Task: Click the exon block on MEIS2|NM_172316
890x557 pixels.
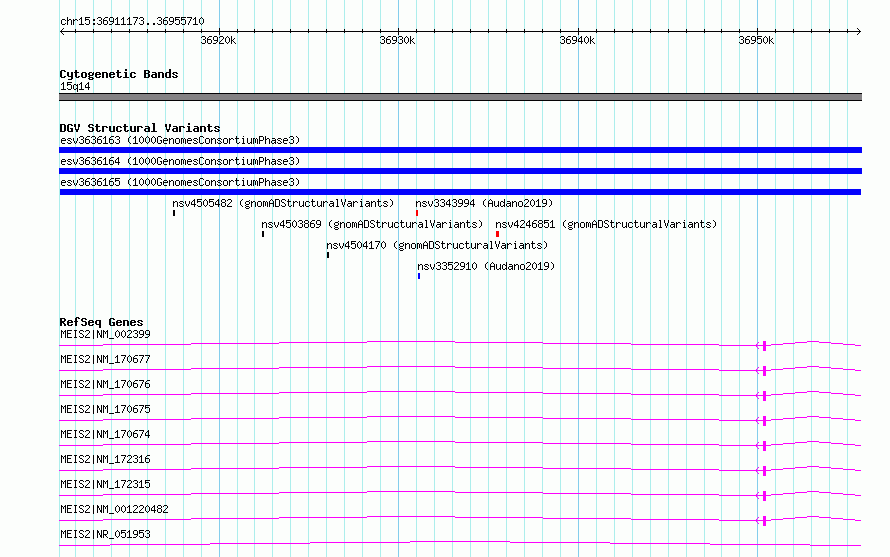Action: (765, 471)
